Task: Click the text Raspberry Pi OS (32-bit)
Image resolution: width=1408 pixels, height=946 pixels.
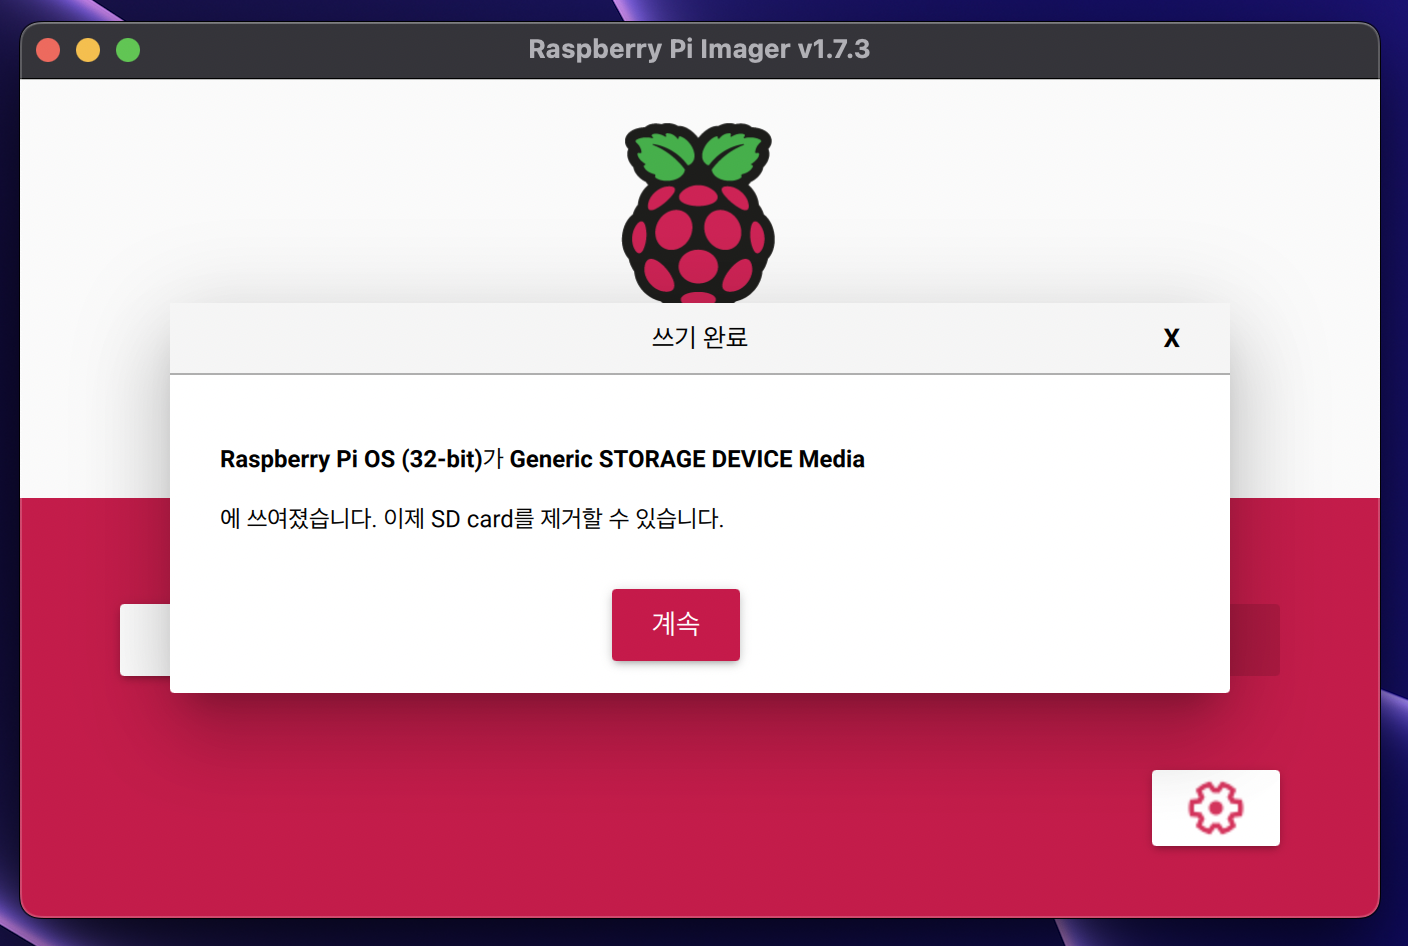Action: (x=352, y=459)
